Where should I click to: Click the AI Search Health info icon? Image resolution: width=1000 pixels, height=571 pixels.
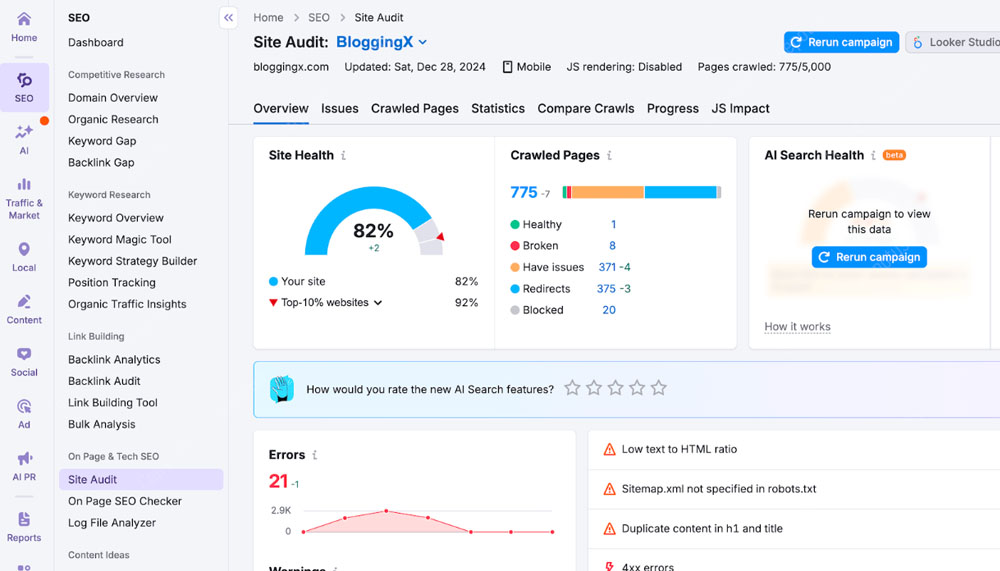click(873, 155)
